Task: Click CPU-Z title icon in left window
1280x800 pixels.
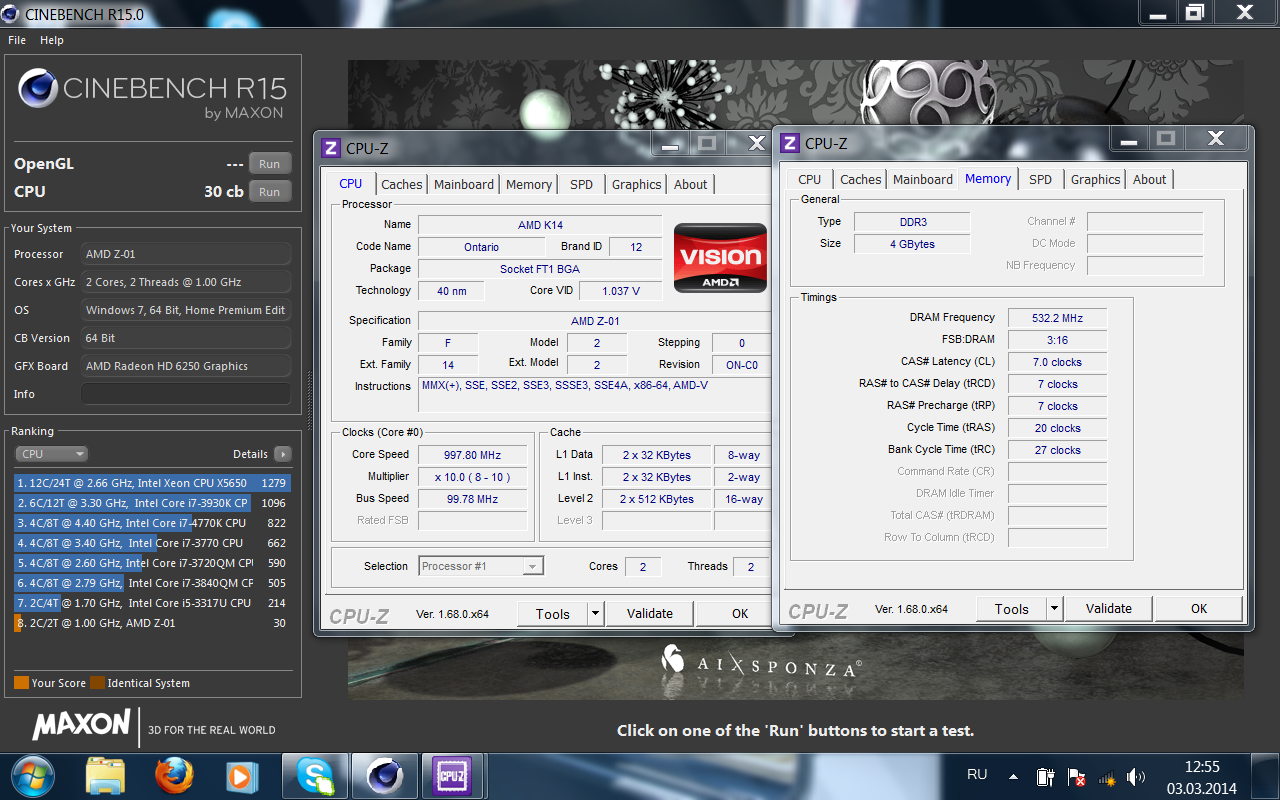Action: click(x=331, y=148)
